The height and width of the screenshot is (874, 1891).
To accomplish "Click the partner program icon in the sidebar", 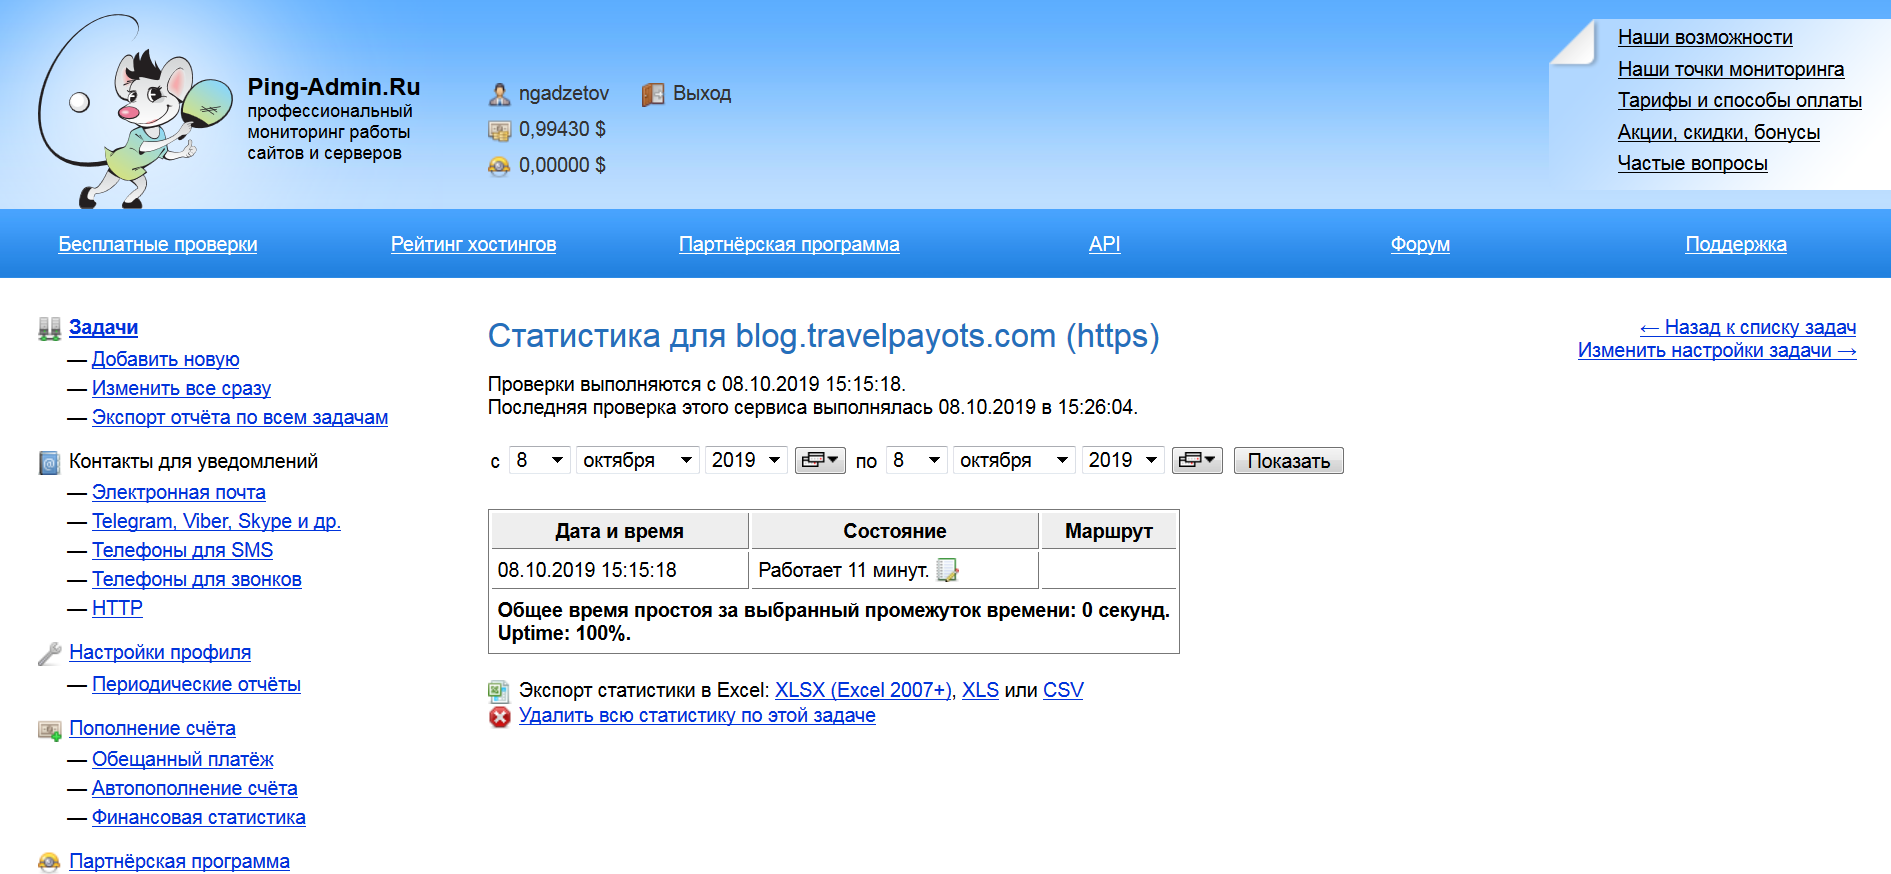I will (49, 862).
